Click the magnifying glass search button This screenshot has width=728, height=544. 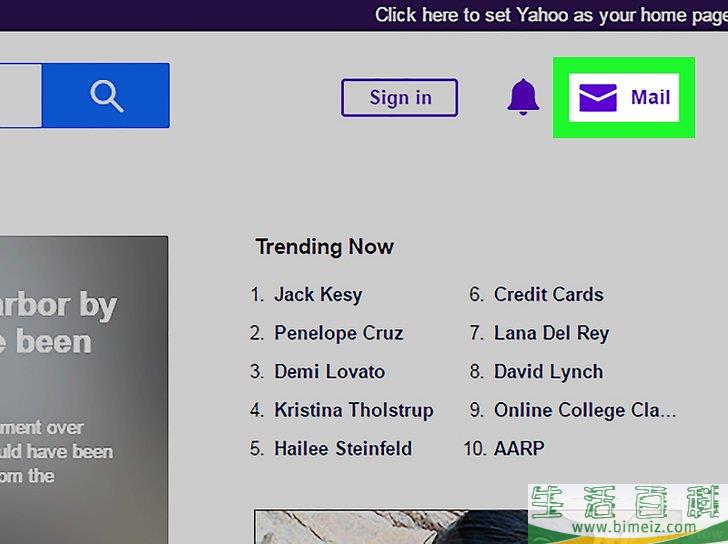(x=106, y=96)
